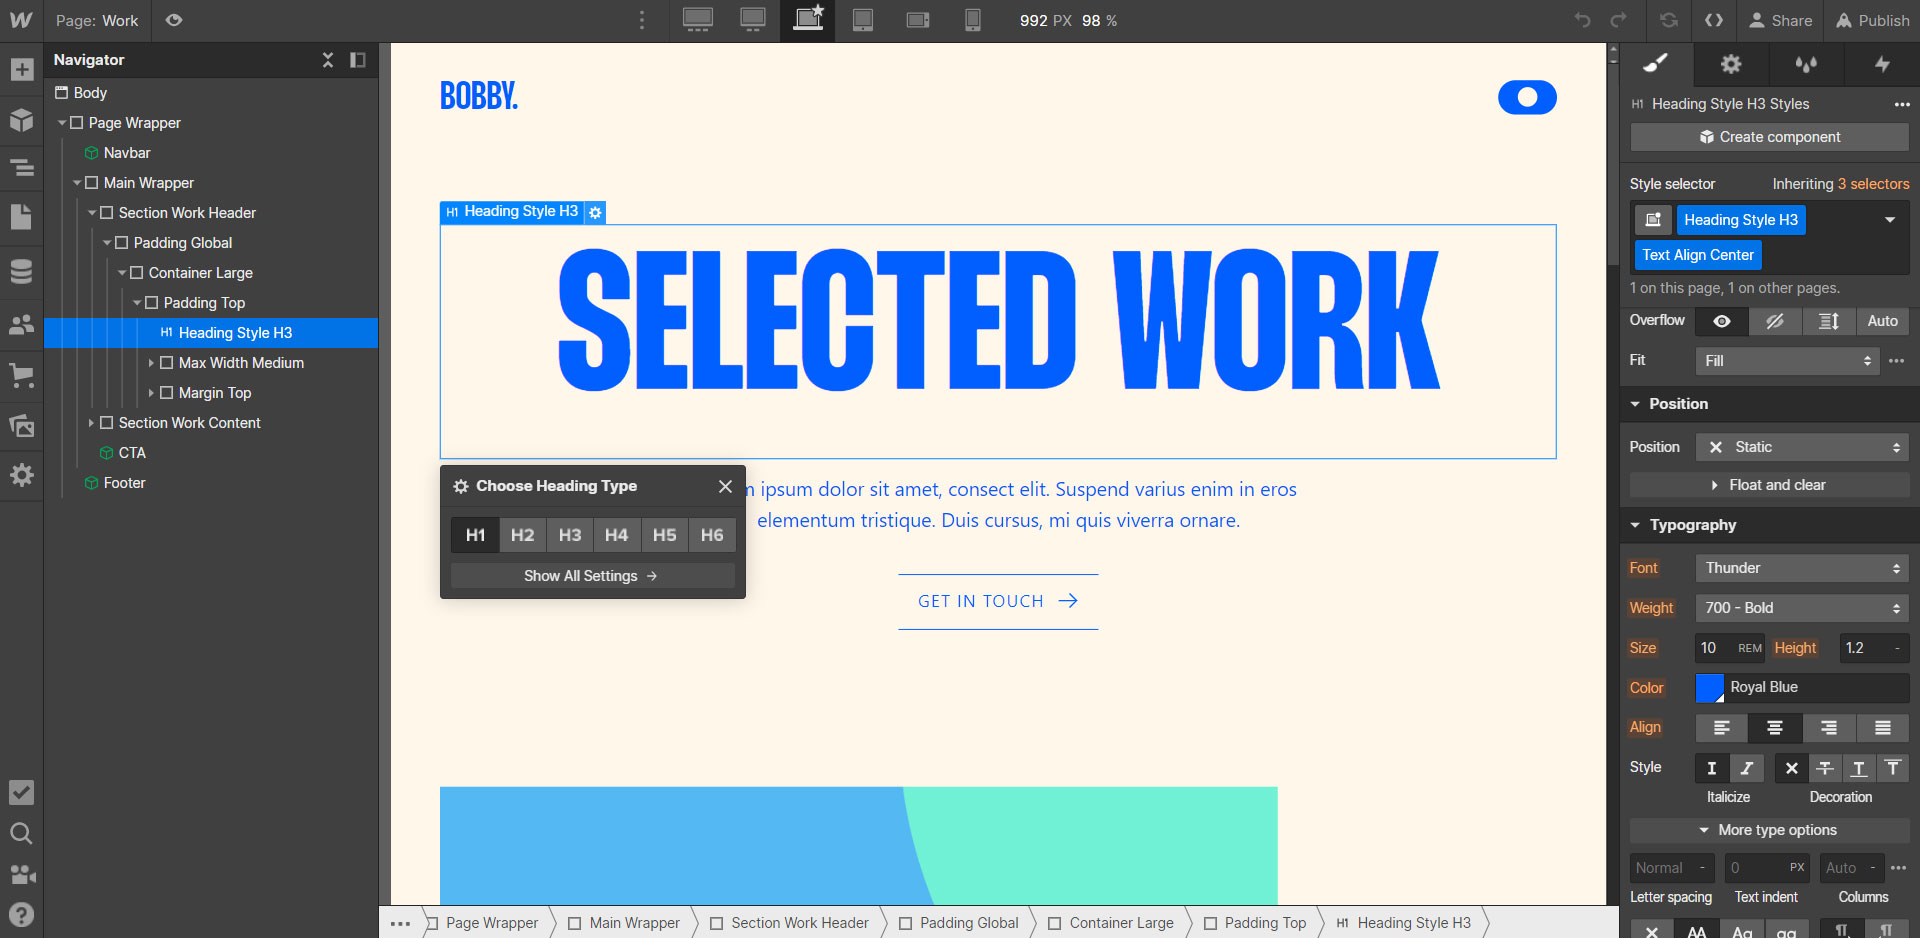Open the Element Settings tab
This screenshot has width=1920, height=938.
point(1730,64)
